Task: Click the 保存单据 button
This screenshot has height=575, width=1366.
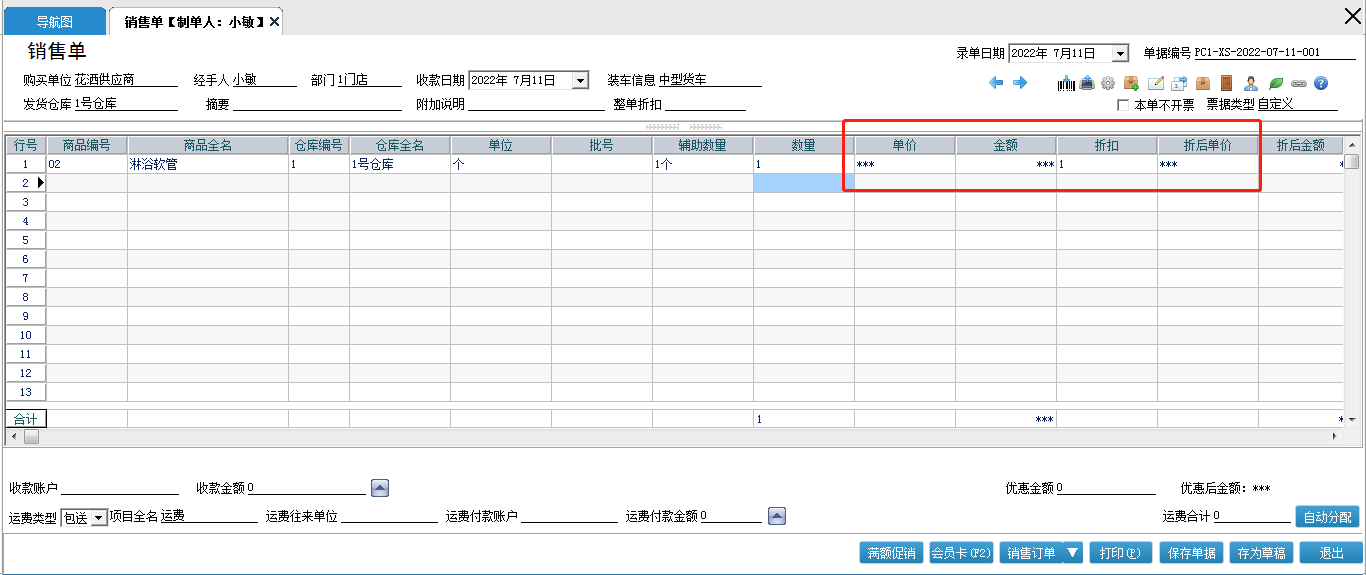Action: [x=1191, y=552]
